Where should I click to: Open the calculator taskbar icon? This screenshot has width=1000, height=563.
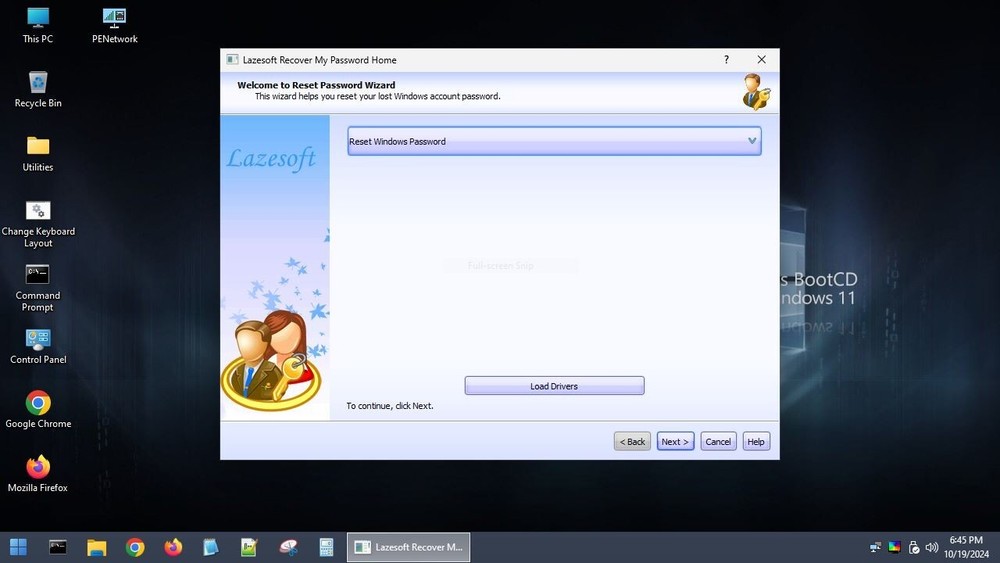(327, 547)
